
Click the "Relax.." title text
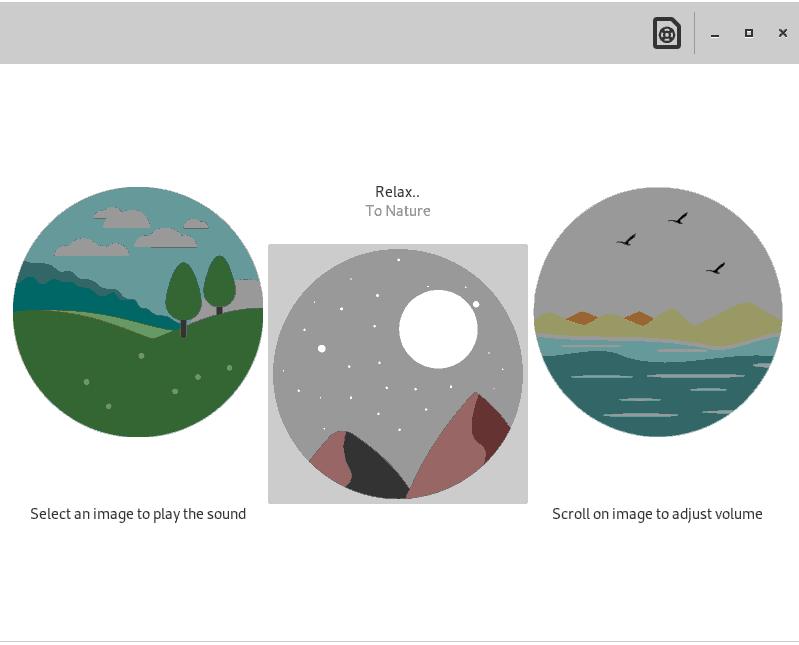(x=397, y=192)
